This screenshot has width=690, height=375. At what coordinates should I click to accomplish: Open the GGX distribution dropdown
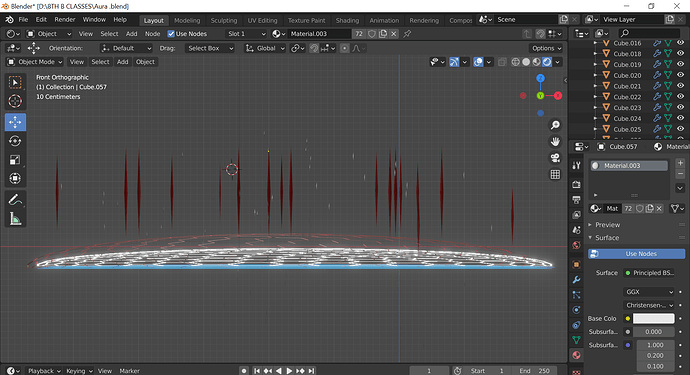(649, 292)
